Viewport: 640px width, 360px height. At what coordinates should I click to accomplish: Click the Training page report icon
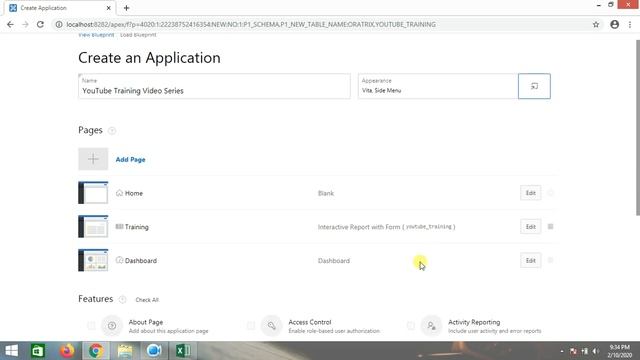click(x=119, y=226)
